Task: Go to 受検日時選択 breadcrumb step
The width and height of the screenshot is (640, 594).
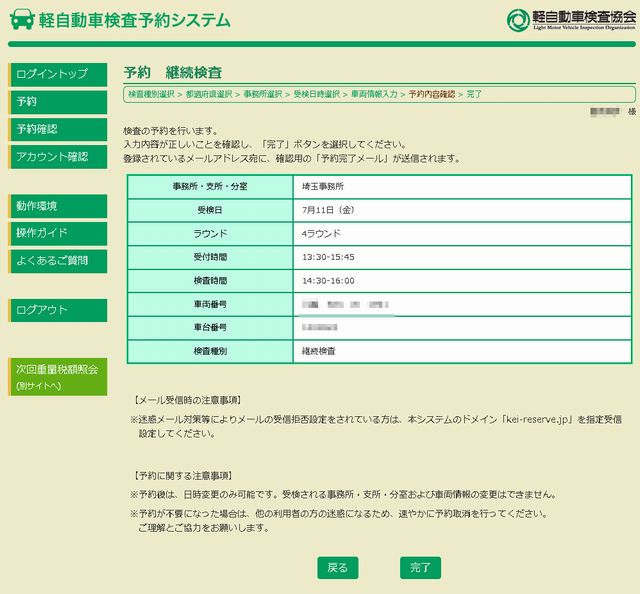Action: (x=317, y=94)
